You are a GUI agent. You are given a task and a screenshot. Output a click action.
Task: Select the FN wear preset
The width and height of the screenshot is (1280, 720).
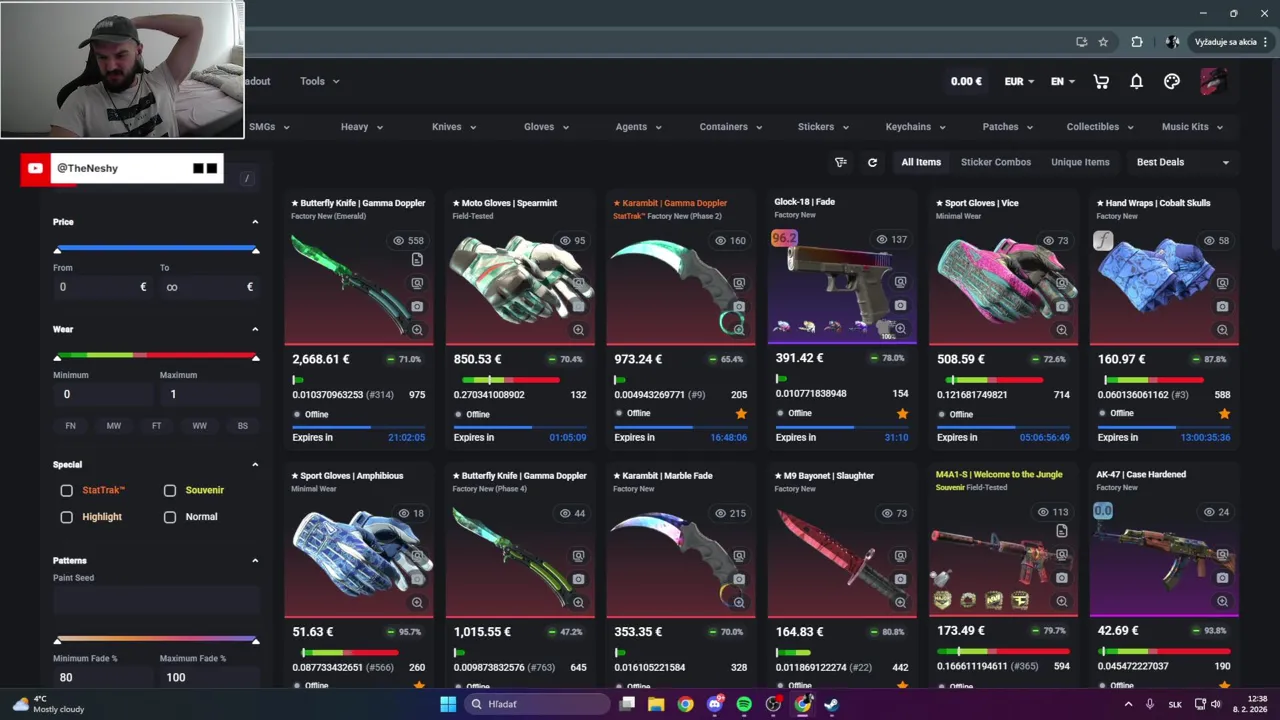point(70,426)
